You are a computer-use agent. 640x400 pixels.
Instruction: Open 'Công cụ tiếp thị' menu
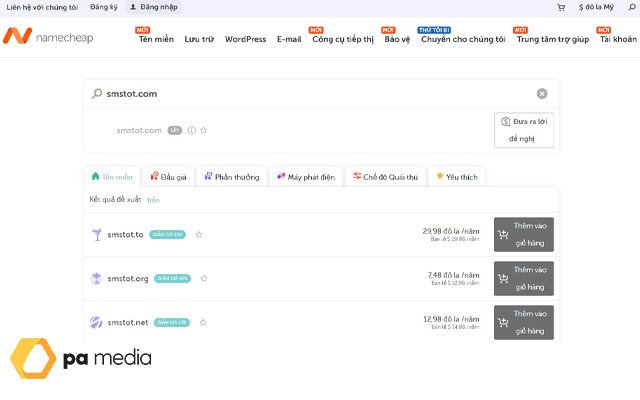coord(343,39)
